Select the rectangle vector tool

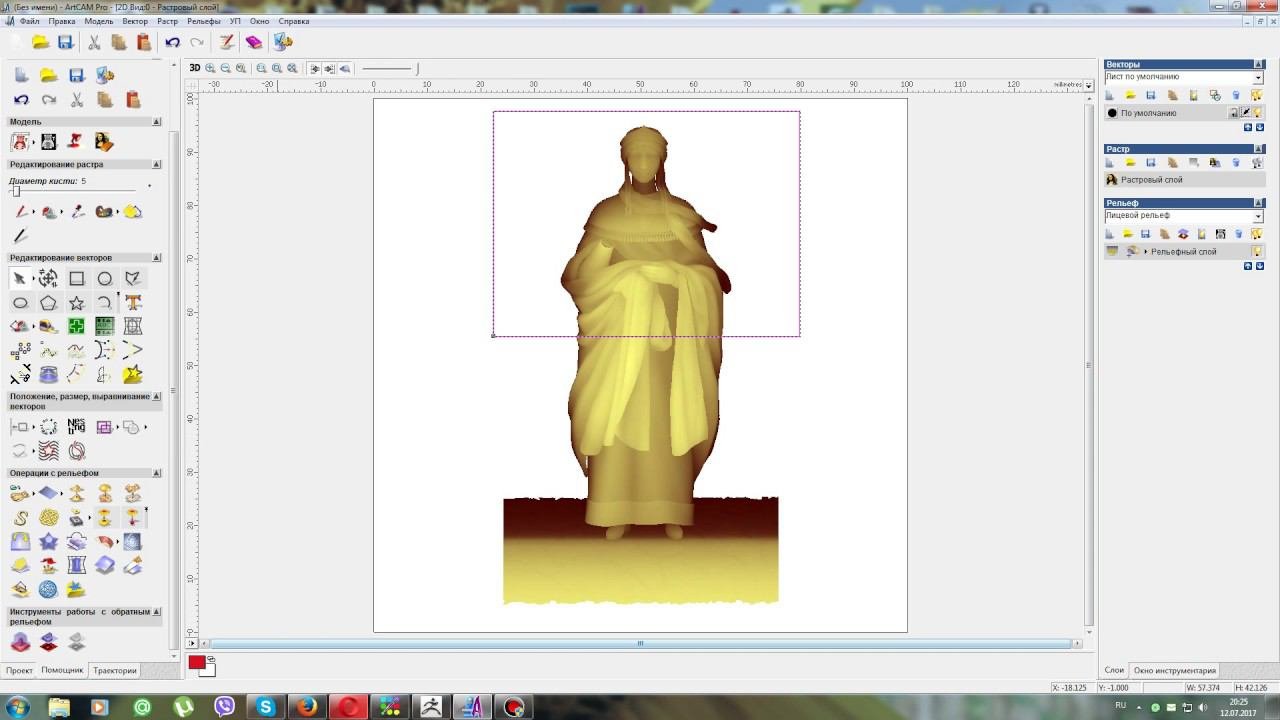point(76,279)
